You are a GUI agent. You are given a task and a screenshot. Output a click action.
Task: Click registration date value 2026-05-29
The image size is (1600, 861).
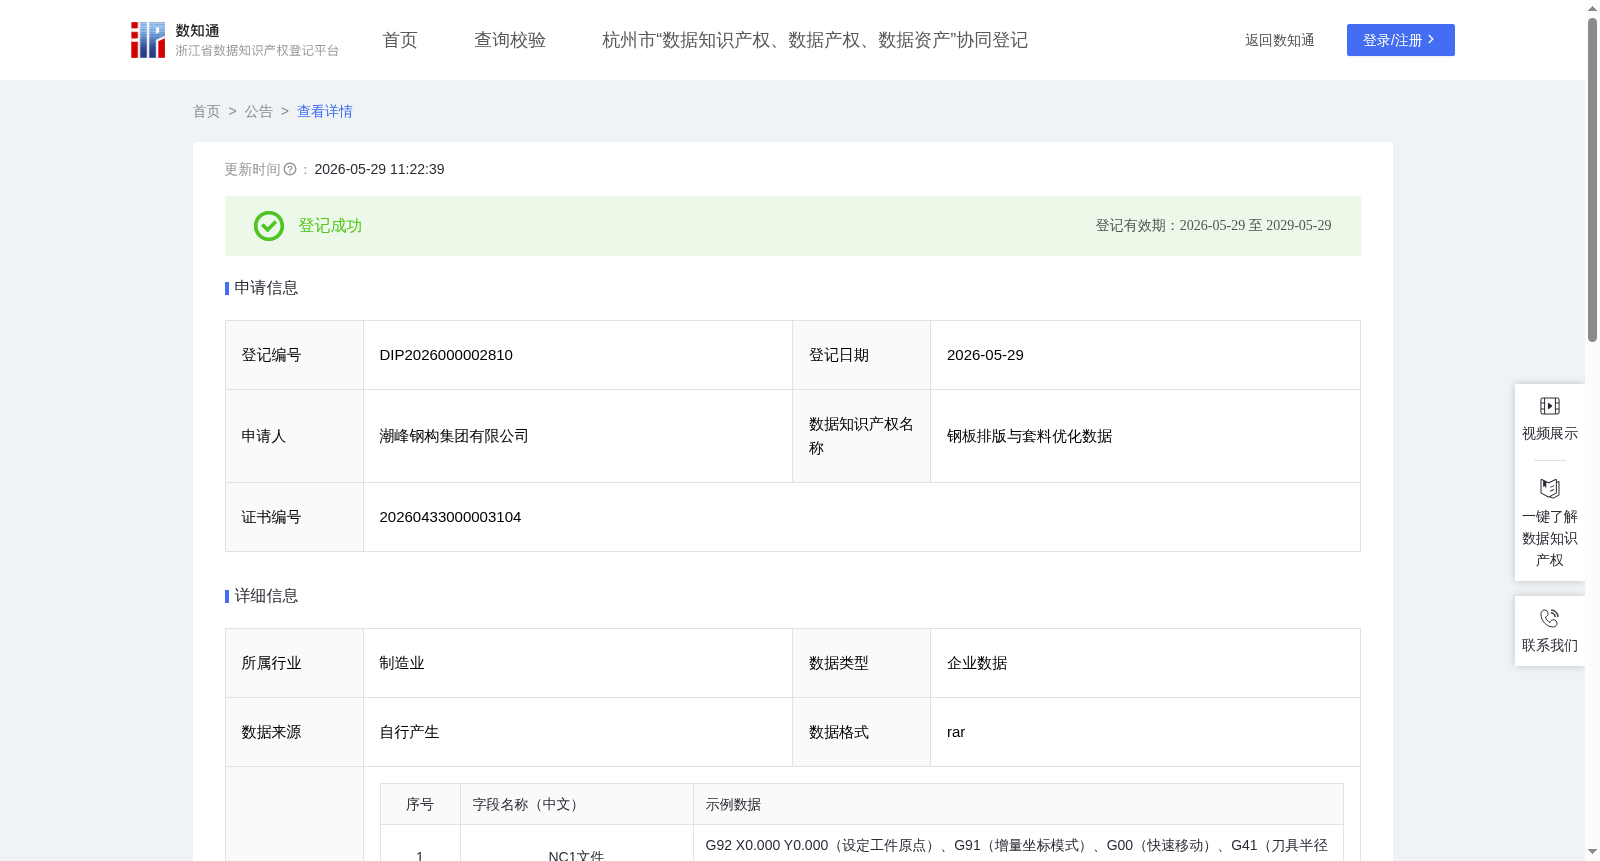(985, 355)
